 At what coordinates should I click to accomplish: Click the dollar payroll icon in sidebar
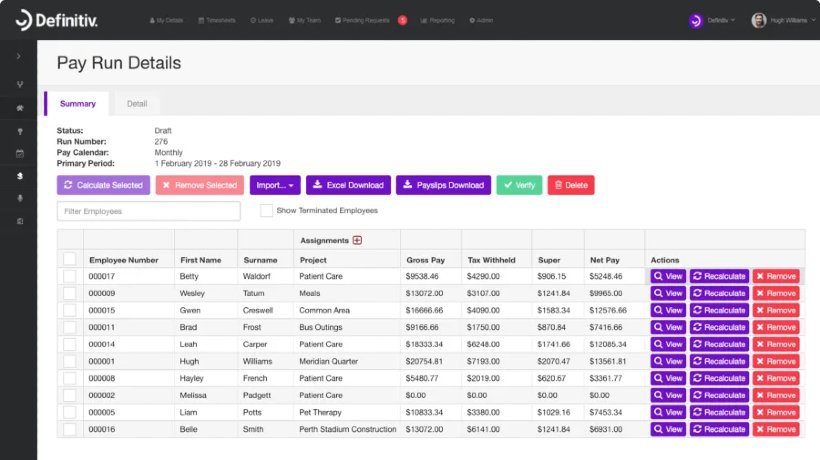(18, 175)
